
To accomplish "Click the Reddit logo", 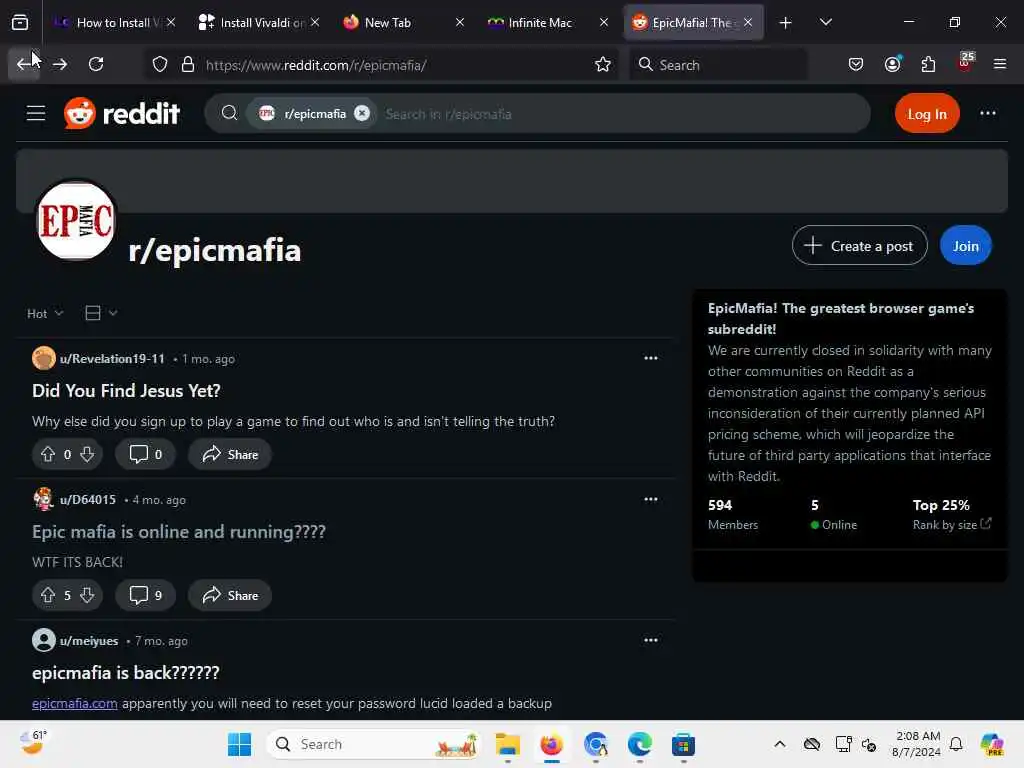I will [x=121, y=114].
